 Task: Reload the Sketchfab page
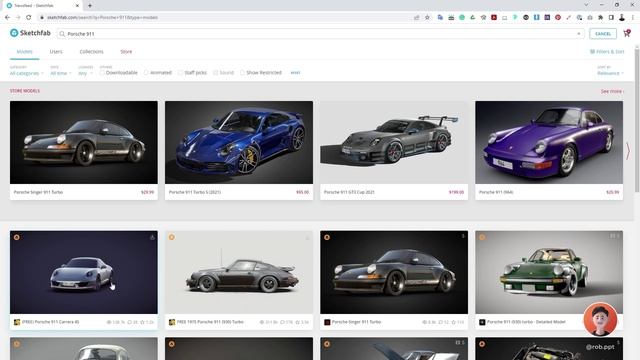coord(29,18)
